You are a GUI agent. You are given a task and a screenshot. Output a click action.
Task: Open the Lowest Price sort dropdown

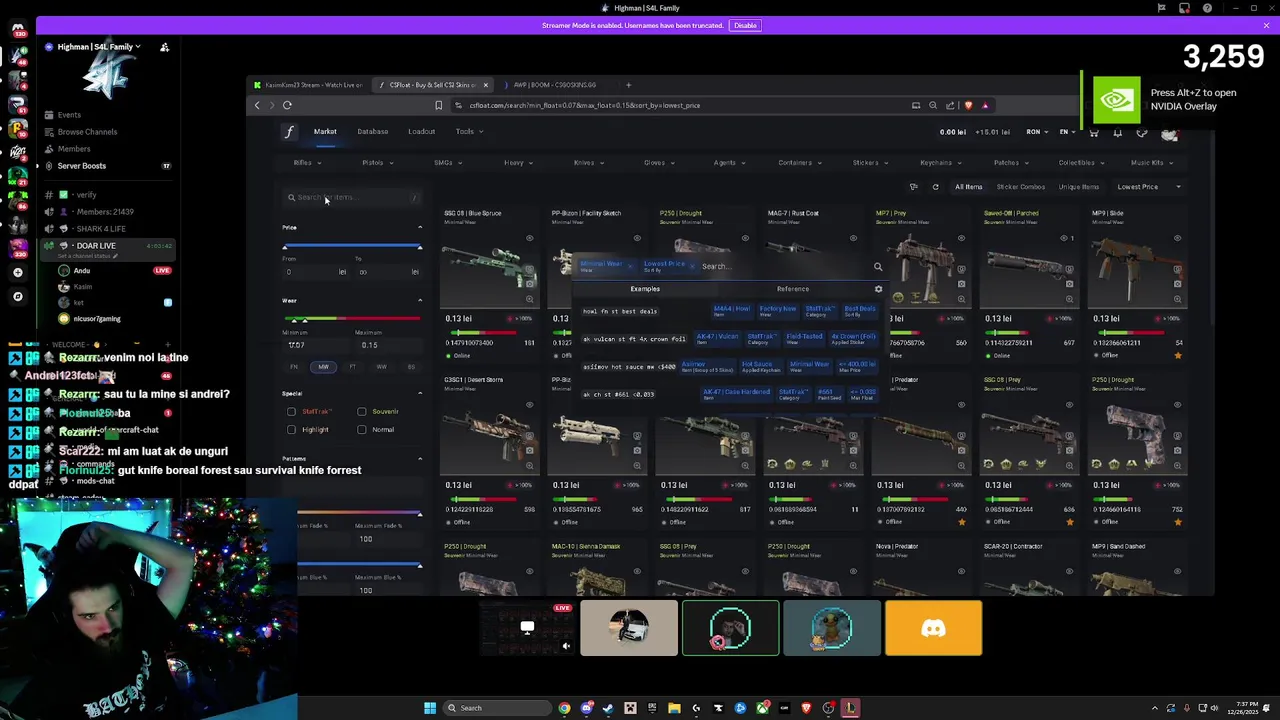pos(1148,187)
